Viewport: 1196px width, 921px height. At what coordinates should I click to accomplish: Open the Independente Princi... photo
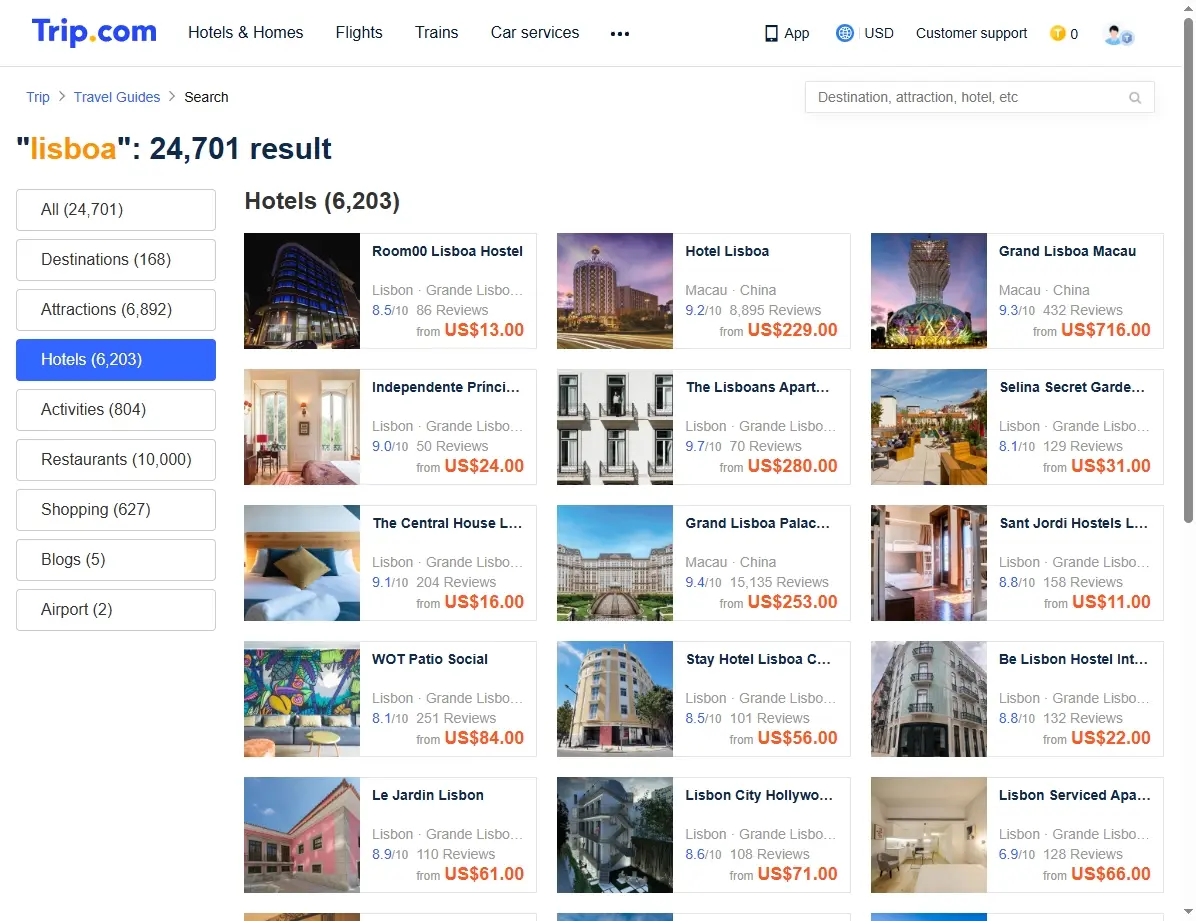(x=302, y=427)
